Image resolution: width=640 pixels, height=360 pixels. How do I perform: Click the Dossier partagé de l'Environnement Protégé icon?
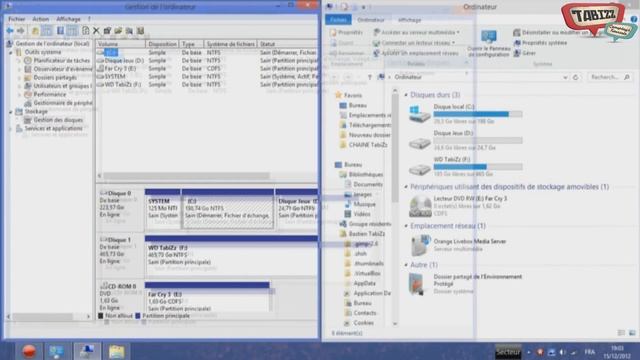(417, 284)
